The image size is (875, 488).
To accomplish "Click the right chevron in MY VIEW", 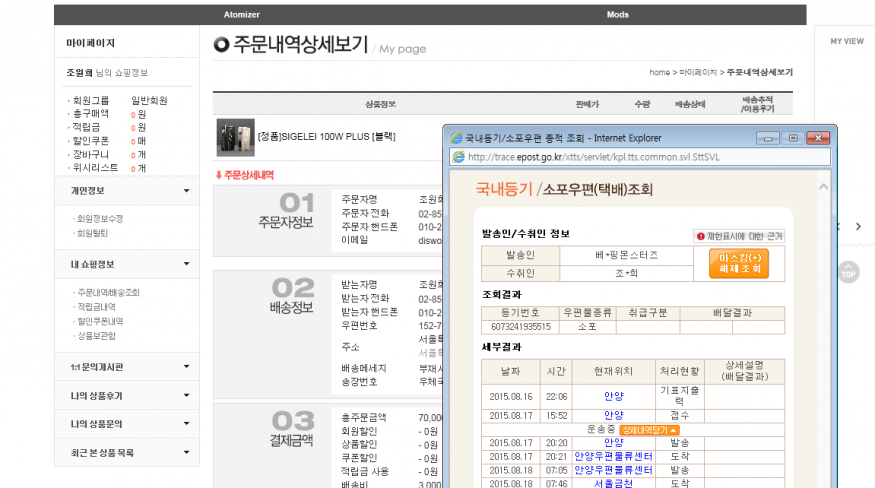I will [858, 227].
